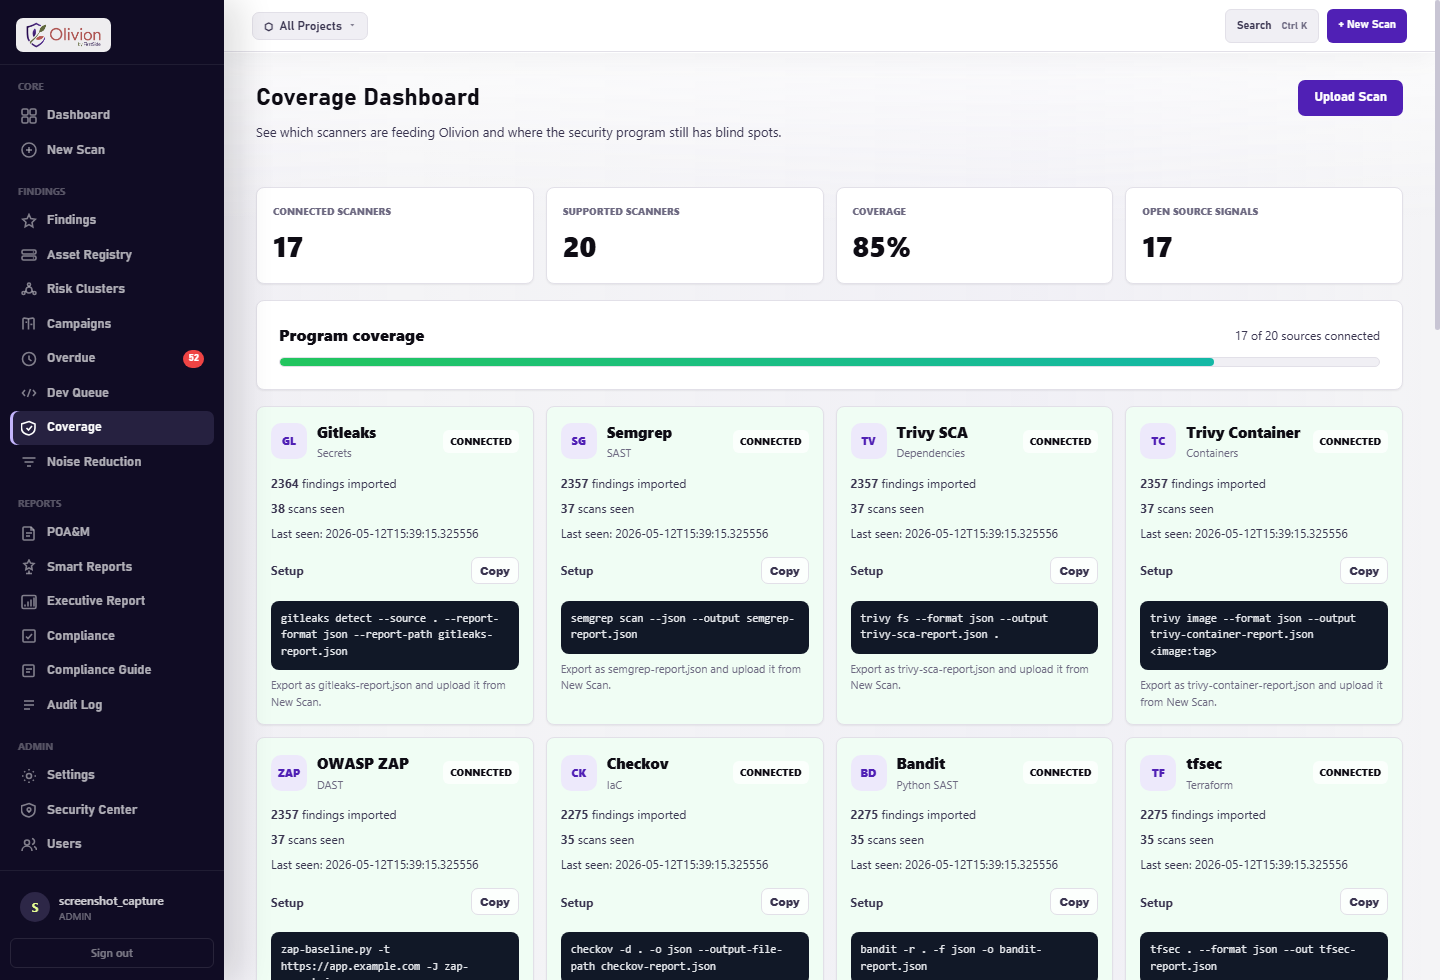Click the Coverage 85% stat card
The image size is (1440, 980).
pos(974,236)
